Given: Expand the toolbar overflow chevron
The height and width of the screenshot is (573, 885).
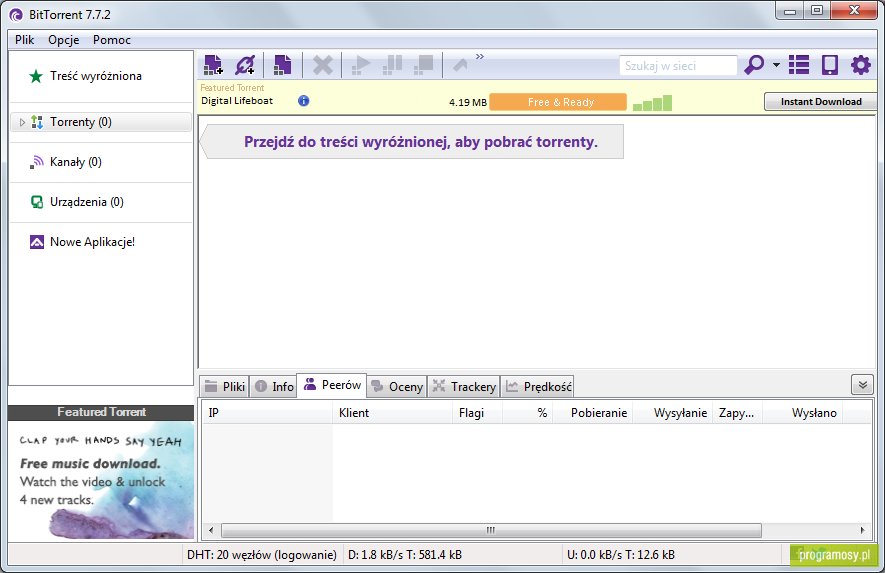Looking at the screenshot, I should point(480,56).
